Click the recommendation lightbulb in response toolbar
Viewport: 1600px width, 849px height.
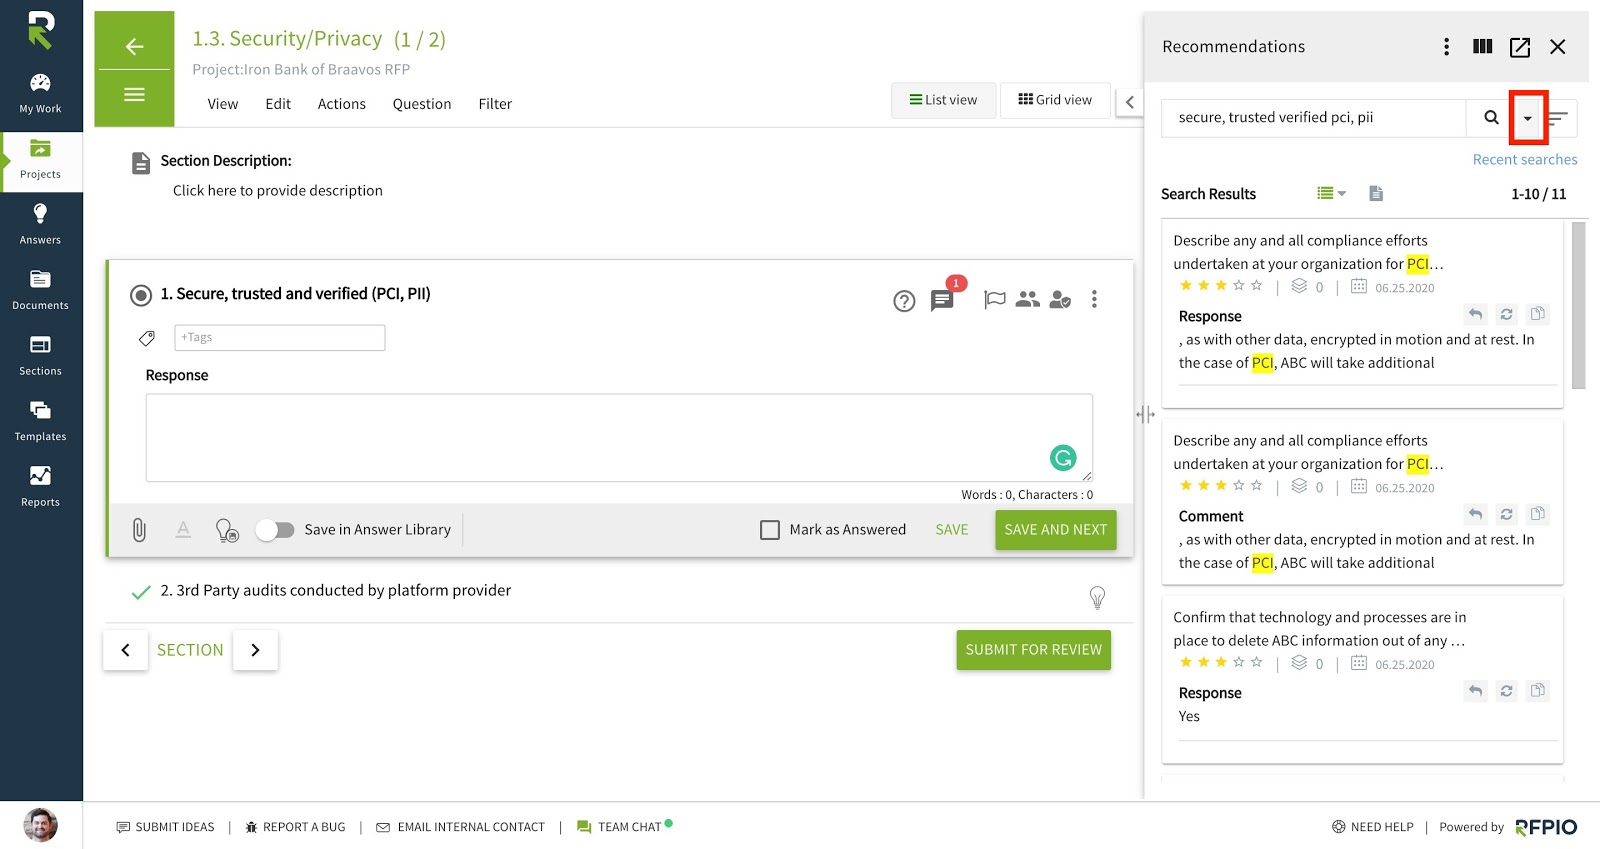pyautogui.click(x=227, y=530)
